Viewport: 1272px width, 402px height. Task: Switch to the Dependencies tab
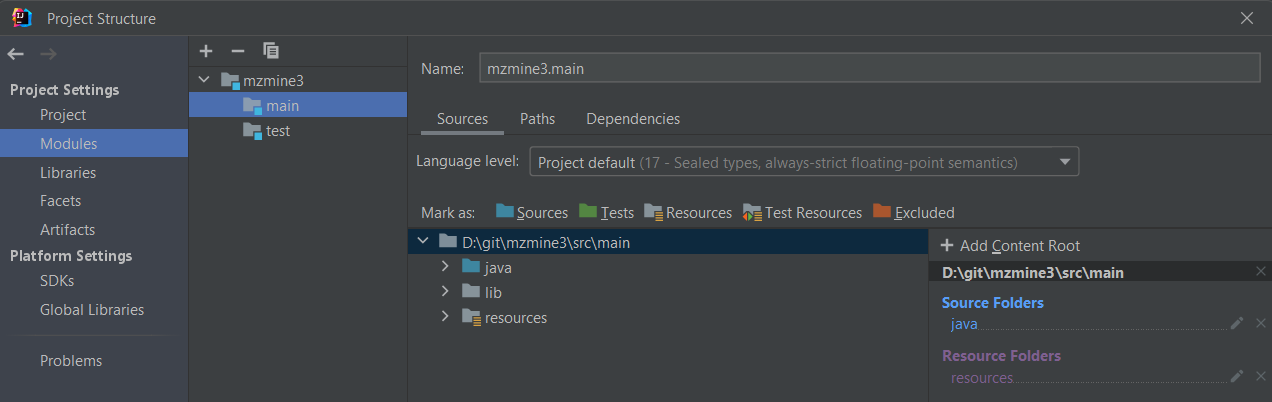tap(633, 119)
